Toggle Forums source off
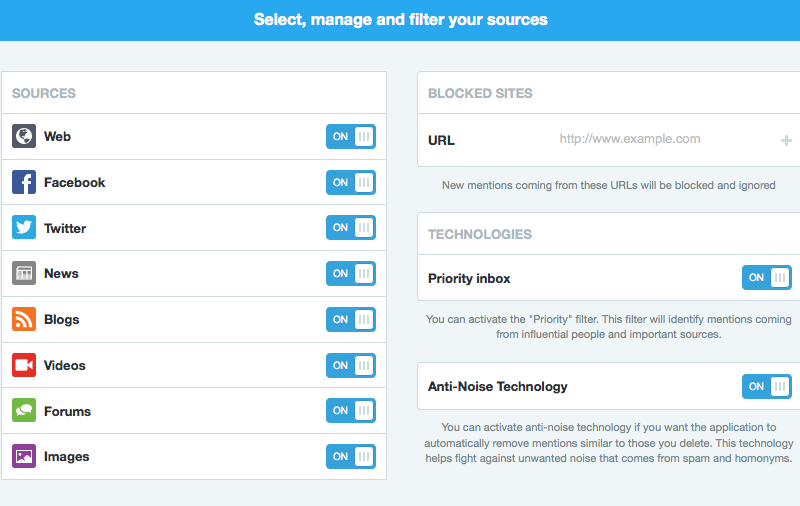Image resolution: width=800 pixels, height=506 pixels. (351, 411)
